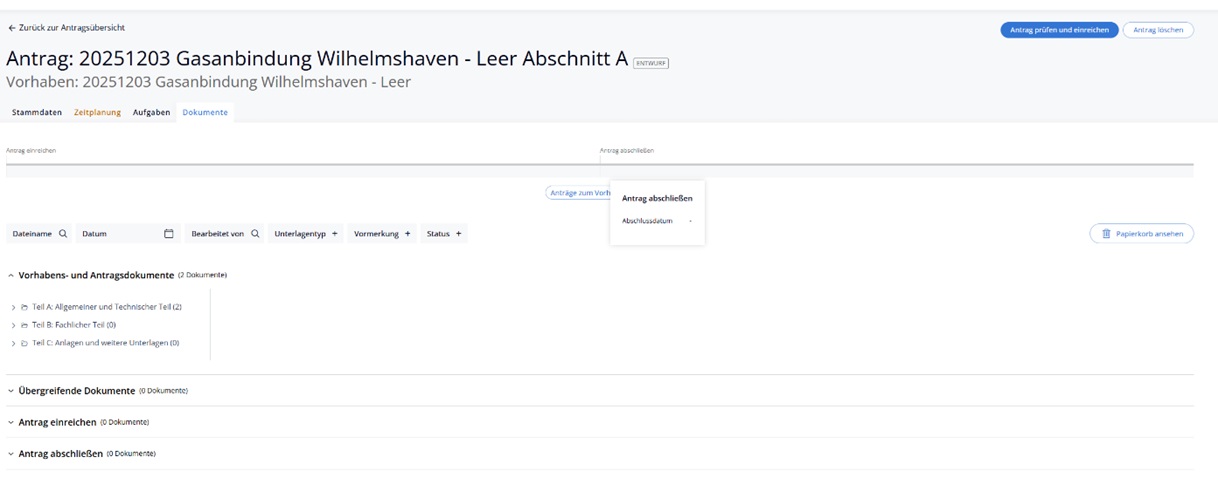Go to the Aufgaben tab
The height and width of the screenshot is (498, 1218).
pos(151,113)
